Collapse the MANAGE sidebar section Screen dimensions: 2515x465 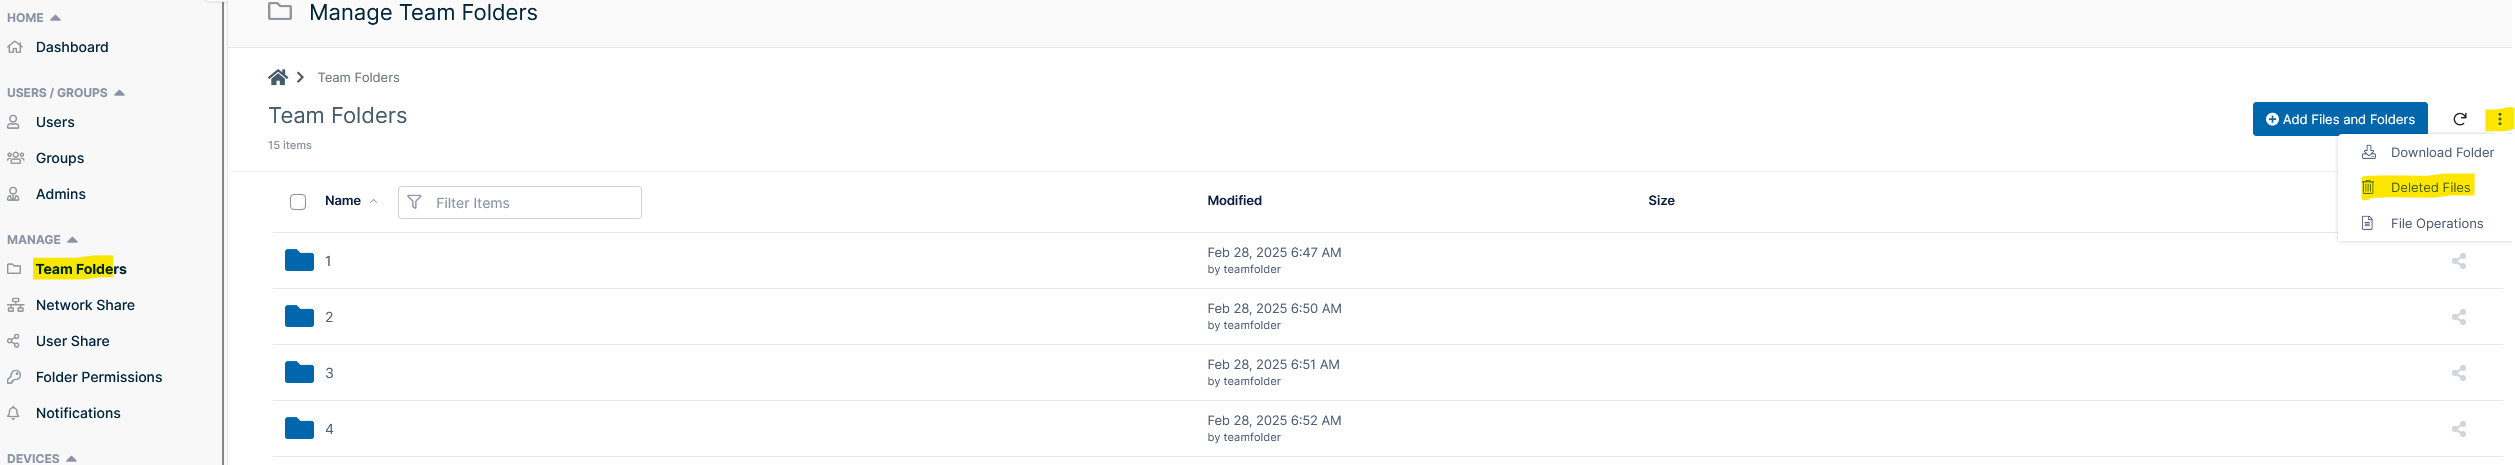click(72, 240)
